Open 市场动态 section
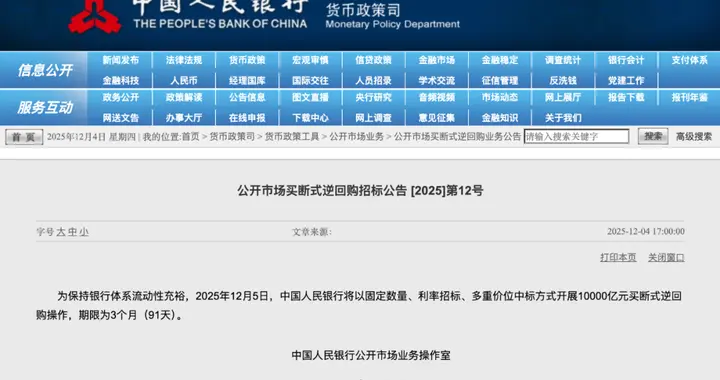 (x=500, y=97)
